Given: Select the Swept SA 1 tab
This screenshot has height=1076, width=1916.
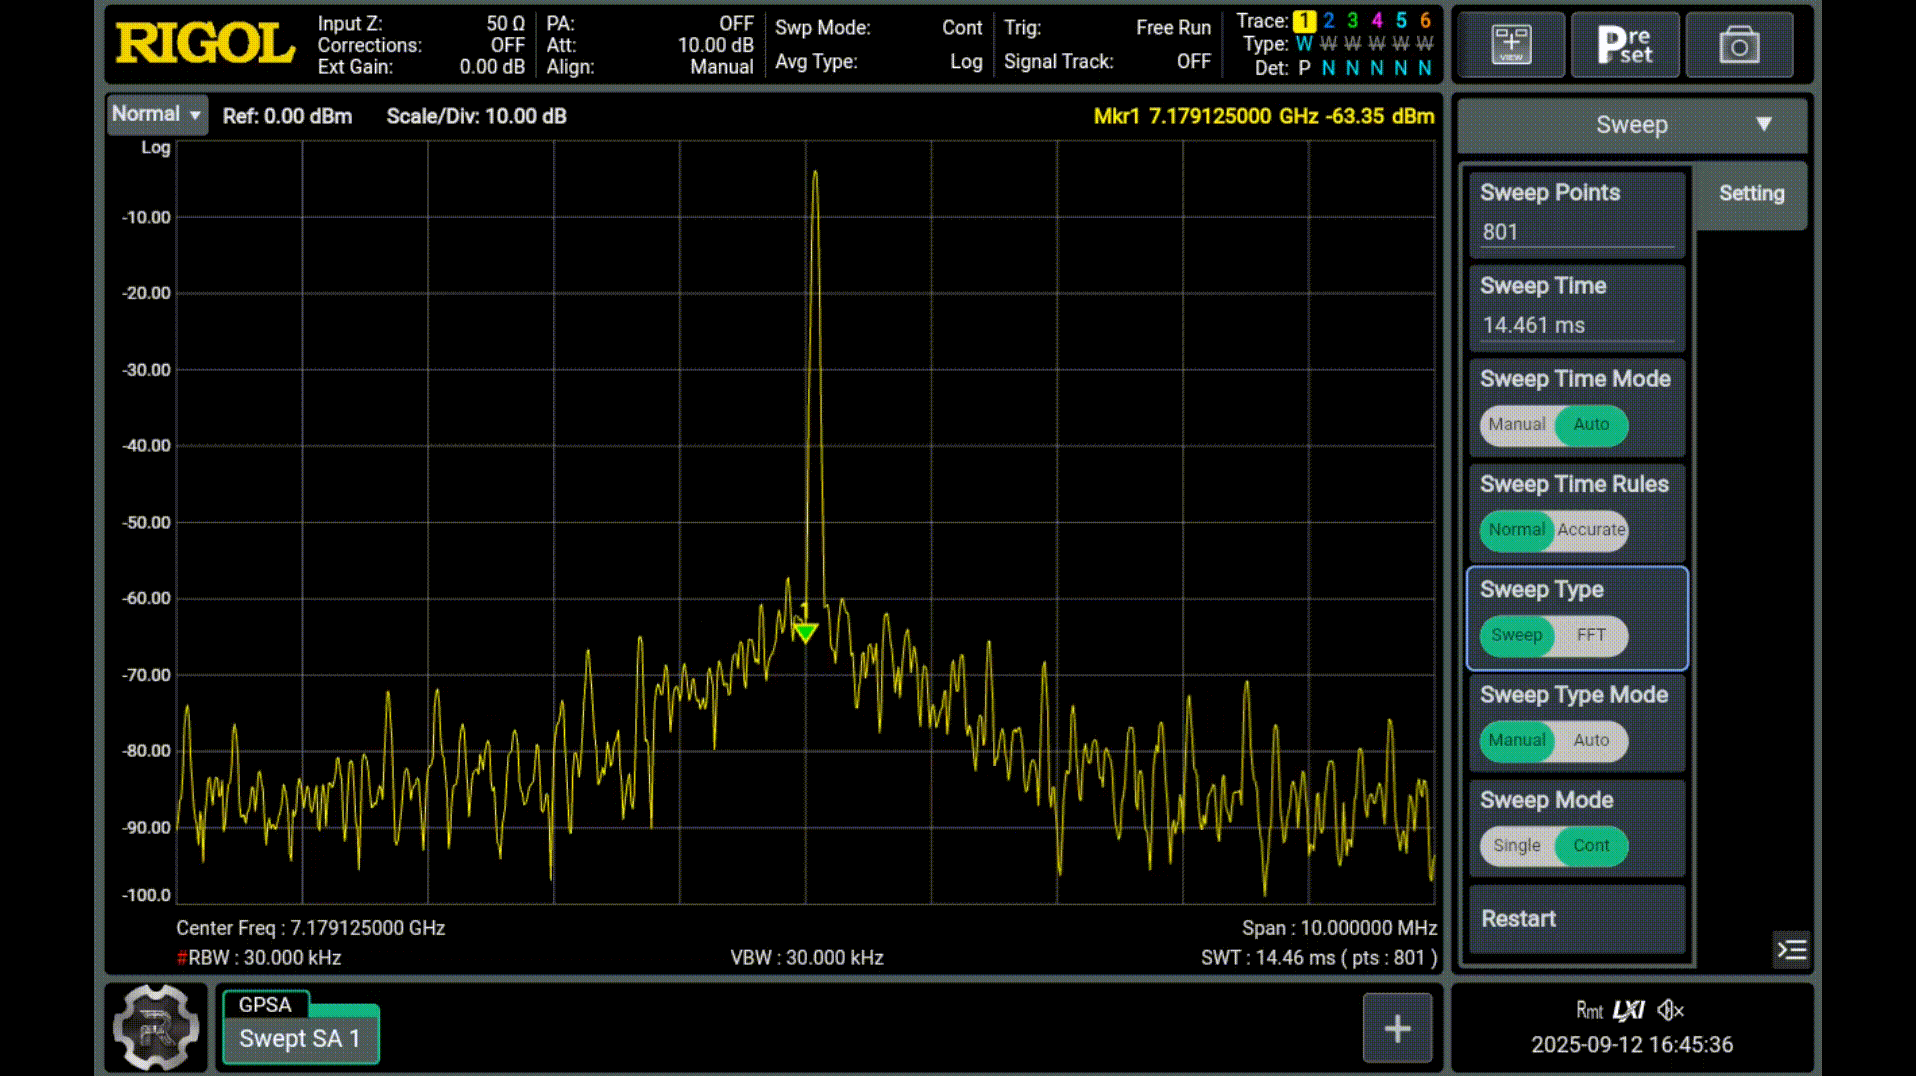Looking at the screenshot, I should pos(299,1039).
